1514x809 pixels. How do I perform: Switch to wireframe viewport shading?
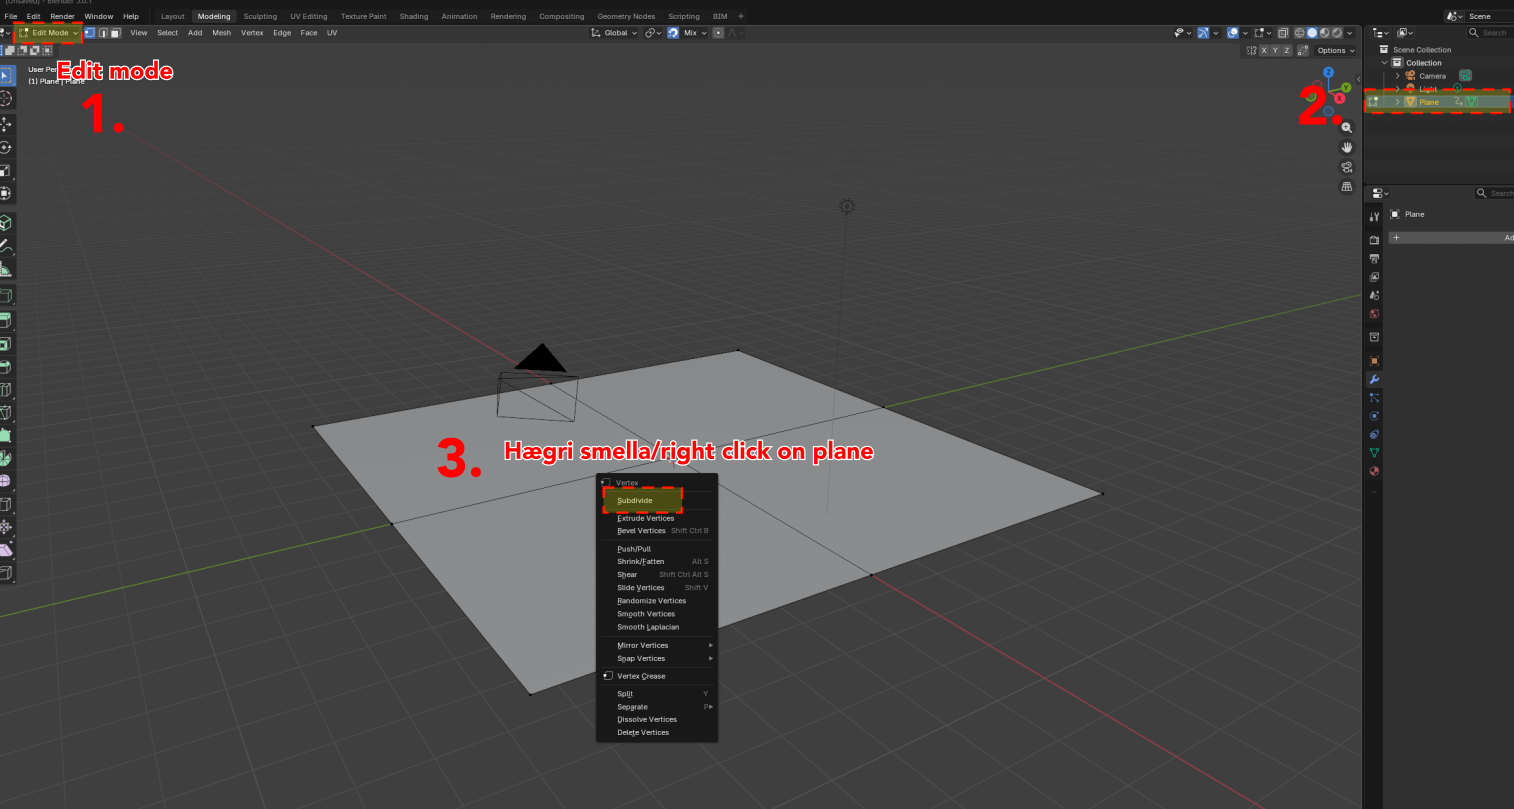pos(1300,33)
